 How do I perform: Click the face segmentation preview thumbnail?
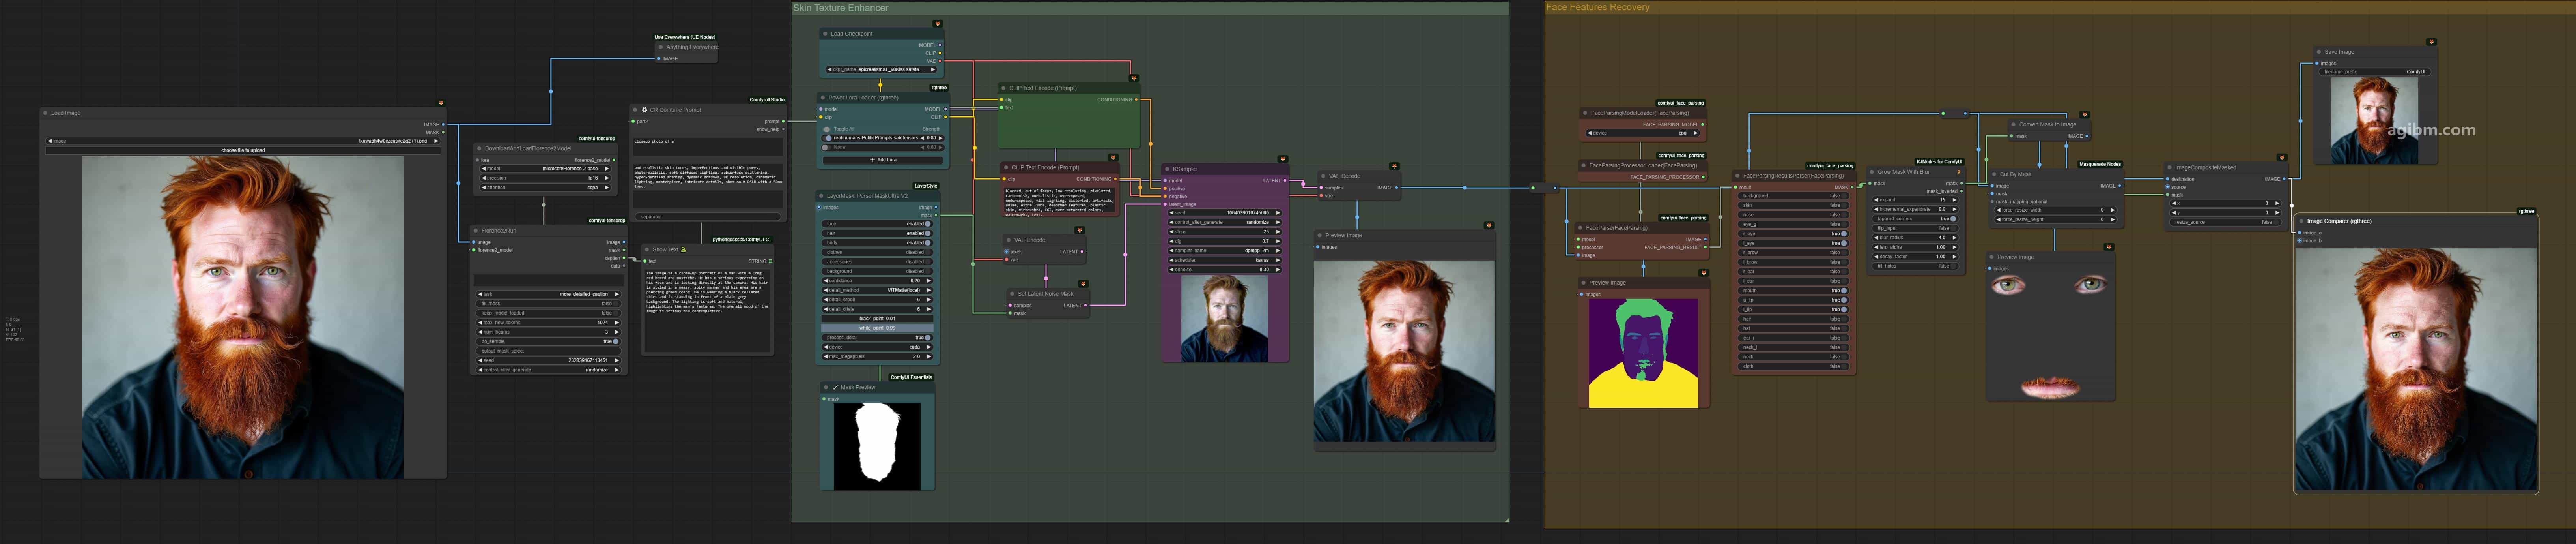[1643, 353]
